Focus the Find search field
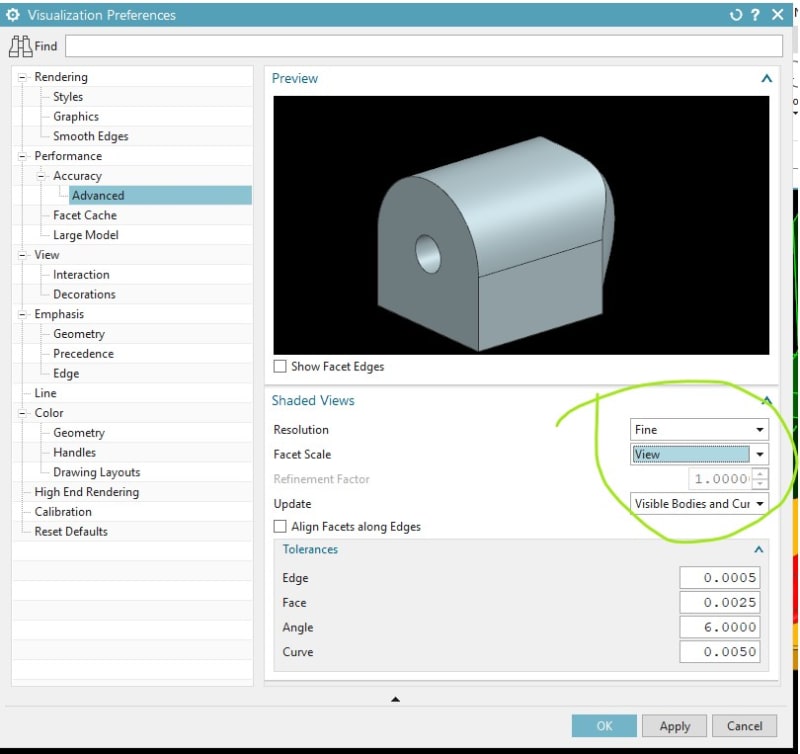 423,46
